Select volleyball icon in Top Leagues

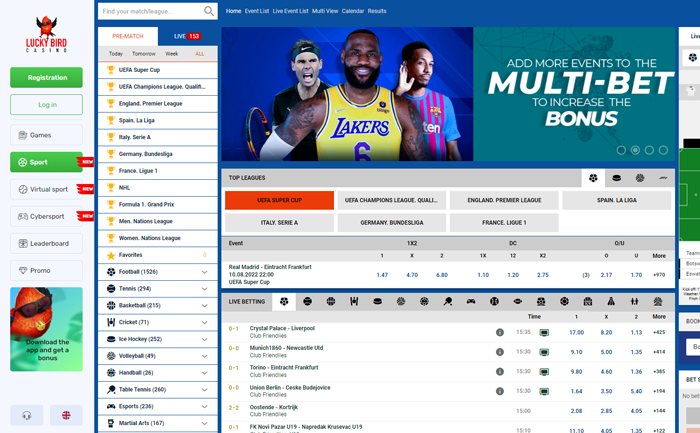(640, 178)
